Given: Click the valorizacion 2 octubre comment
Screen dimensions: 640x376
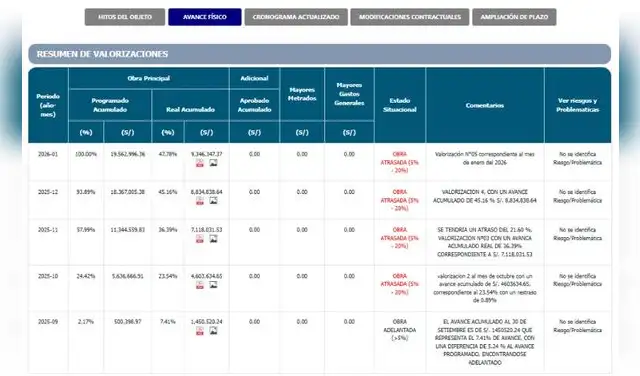Looking at the screenshot, I should [x=484, y=288].
